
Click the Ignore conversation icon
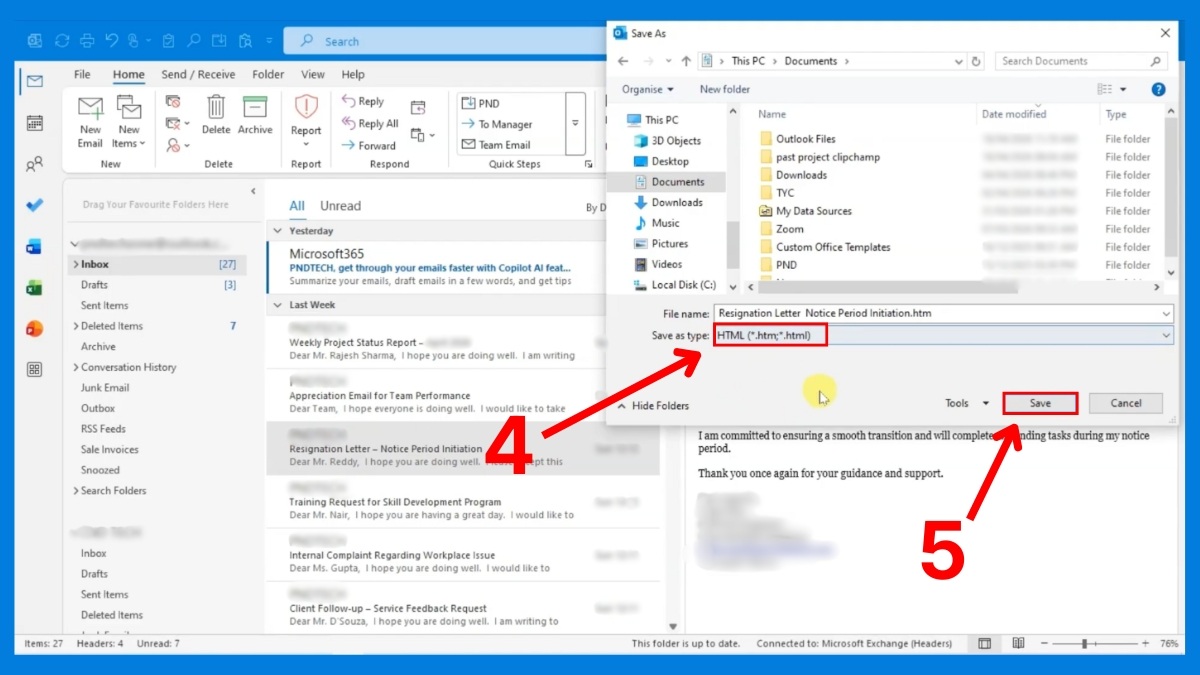[x=173, y=102]
